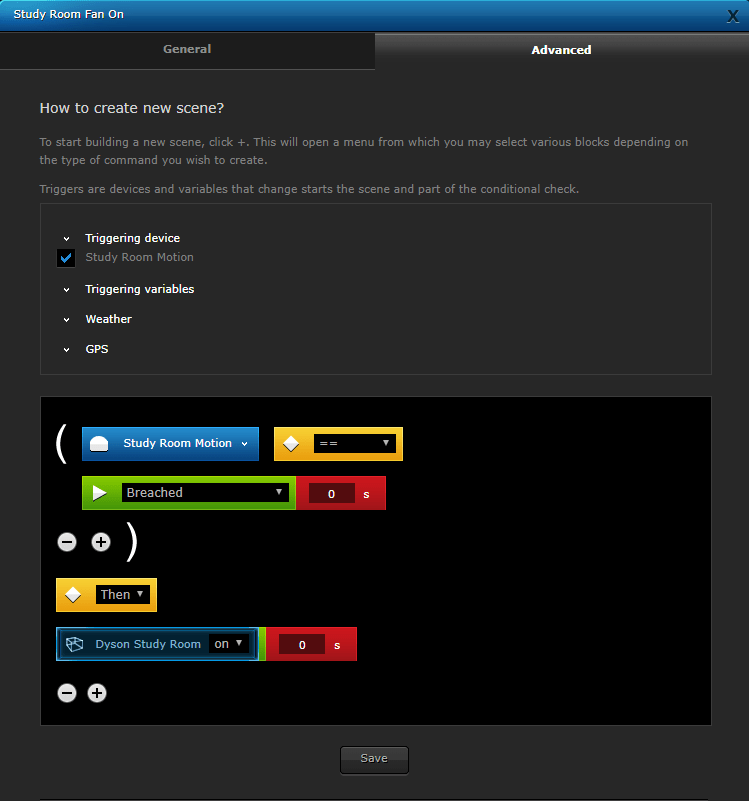Open the Breached state dropdown
The image size is (749, 801).
[205, 493]
